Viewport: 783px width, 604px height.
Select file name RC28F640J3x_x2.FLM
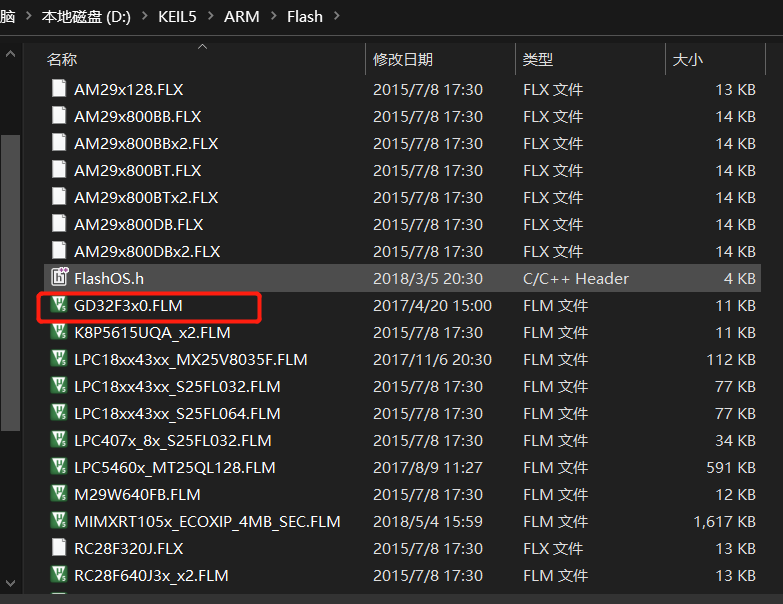pyautogui.click(x=151, y=575)
